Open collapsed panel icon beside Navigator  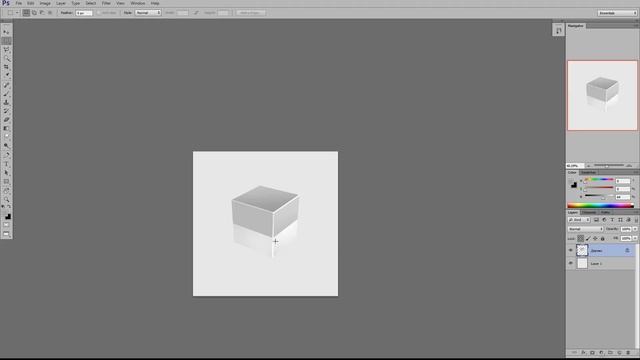(x=558, y=30)
